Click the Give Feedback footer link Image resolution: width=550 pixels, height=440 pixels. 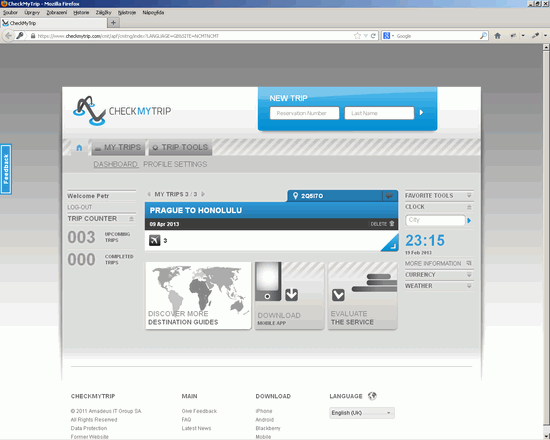pos(199,411)
